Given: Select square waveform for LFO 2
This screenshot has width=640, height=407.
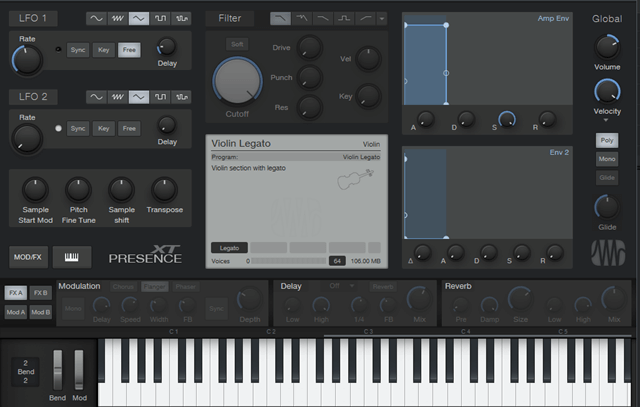Looking at the screenshot, I should (160, 97).
